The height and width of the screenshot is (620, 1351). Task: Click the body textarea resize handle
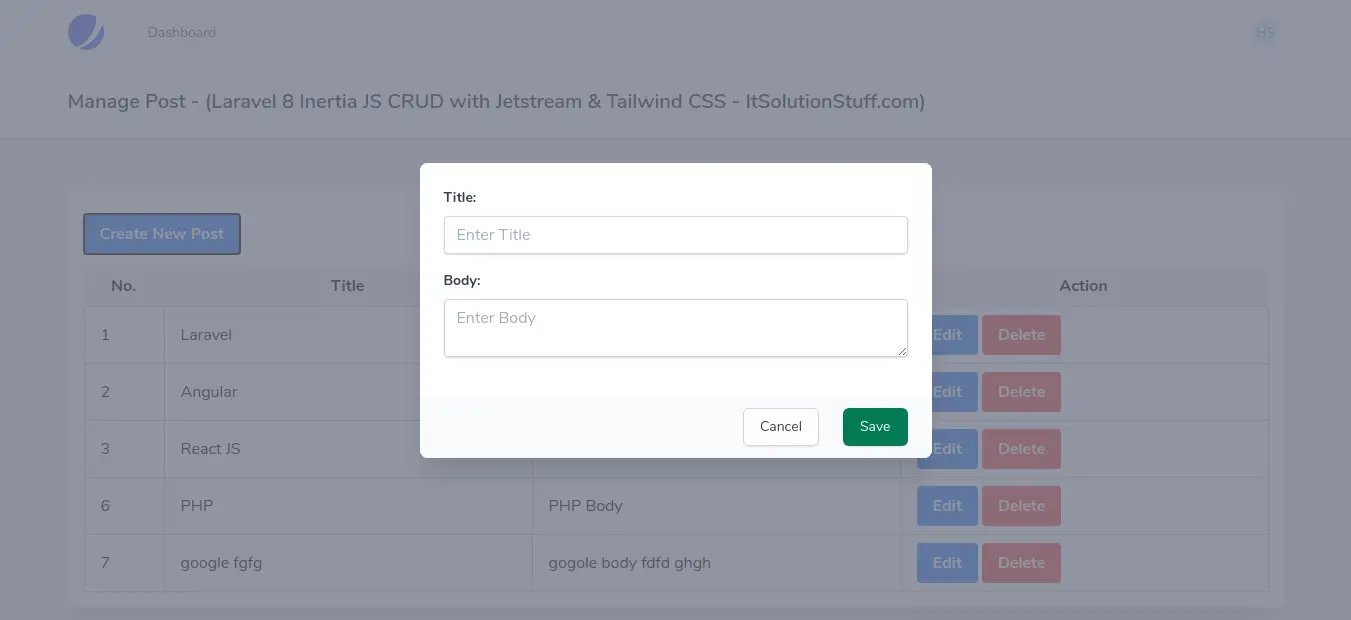click(903, 352)
